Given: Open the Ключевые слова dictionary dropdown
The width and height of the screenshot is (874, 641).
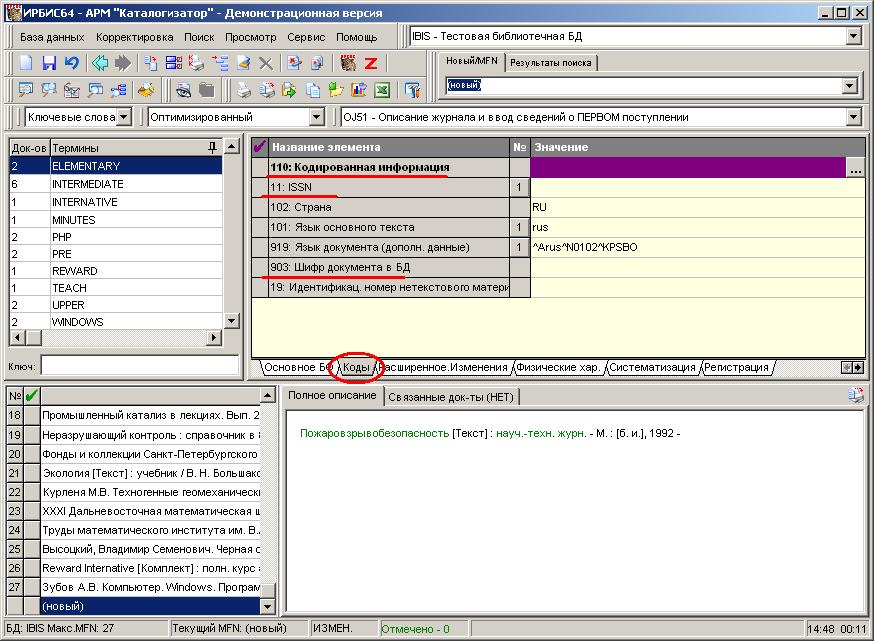Looking at the screenshot, I should tap(124, 117).
